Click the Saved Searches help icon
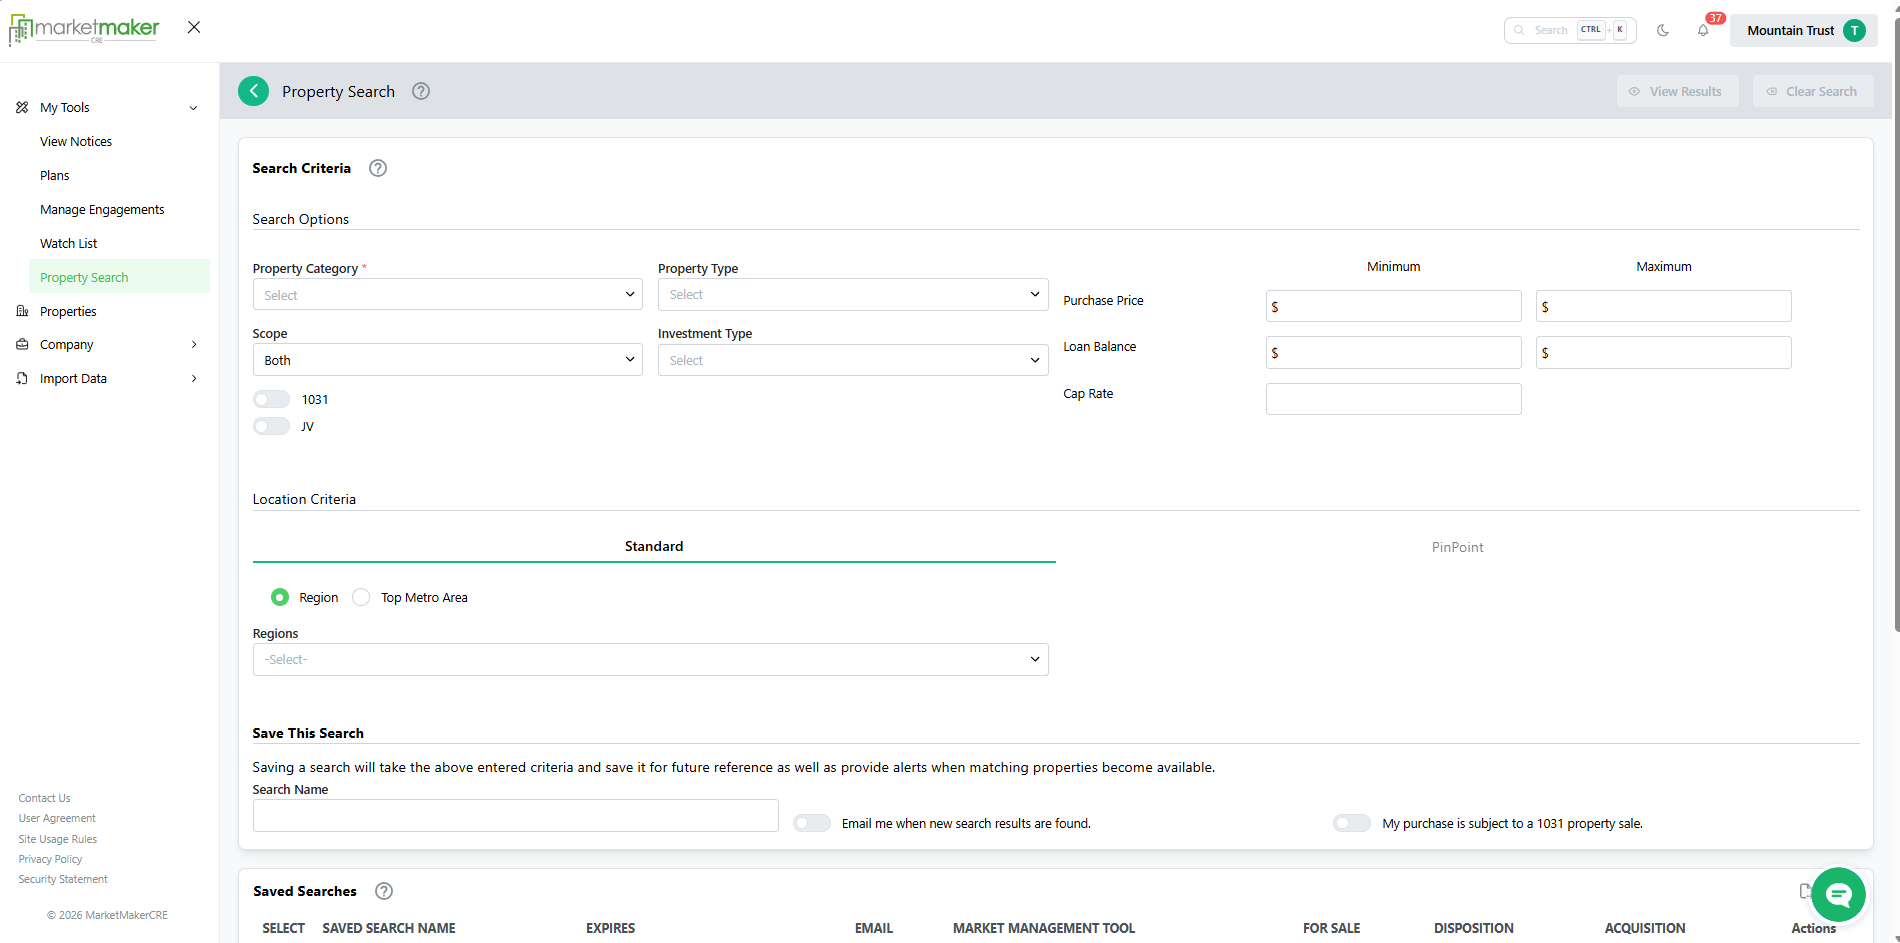This screenshot has width=1900, height=943. click(383, 891)
